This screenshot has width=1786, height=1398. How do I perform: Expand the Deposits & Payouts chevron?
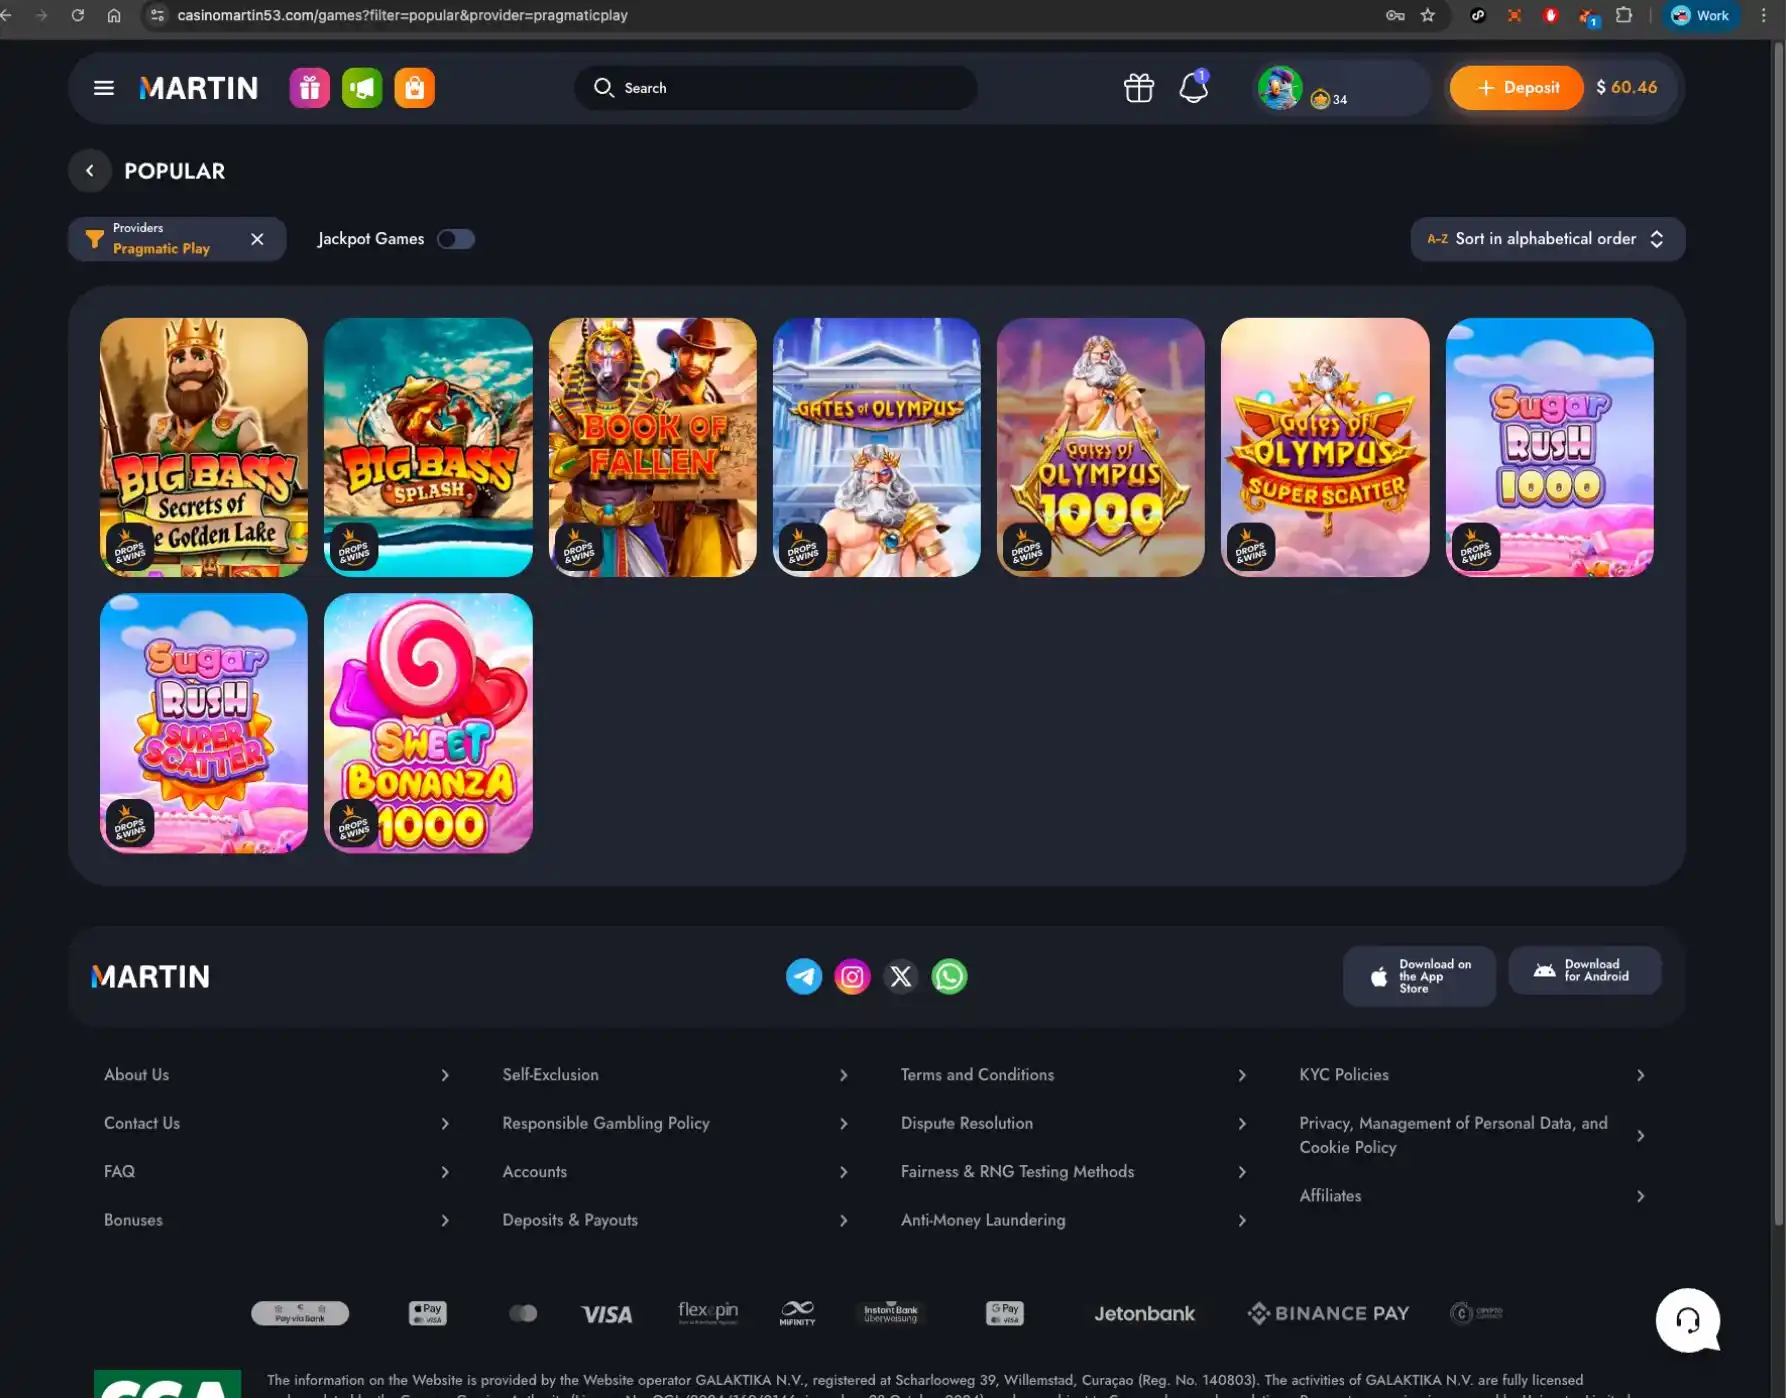(843, 1220)
